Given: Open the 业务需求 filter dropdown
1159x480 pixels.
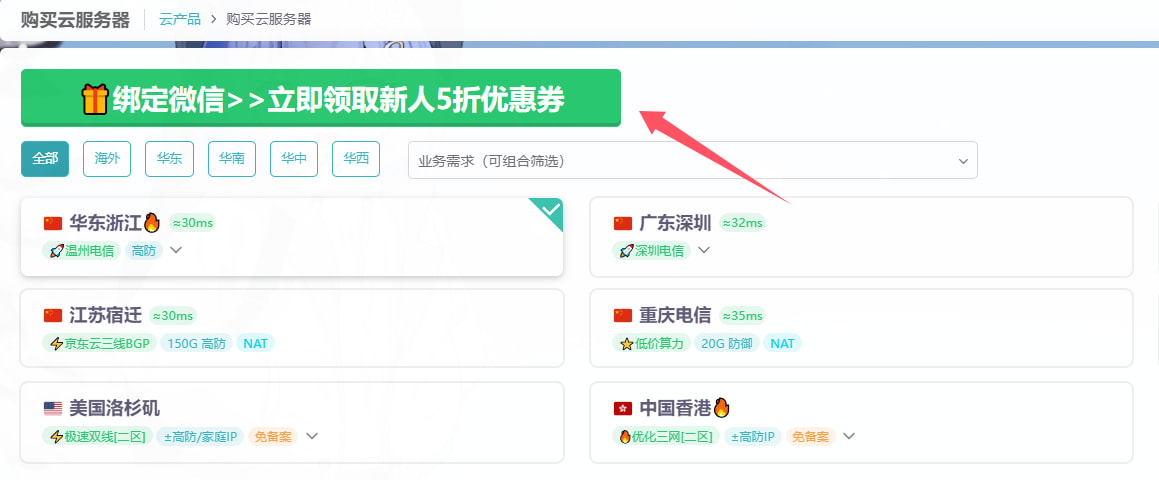Looking at the screenshot, I should 693,160.
